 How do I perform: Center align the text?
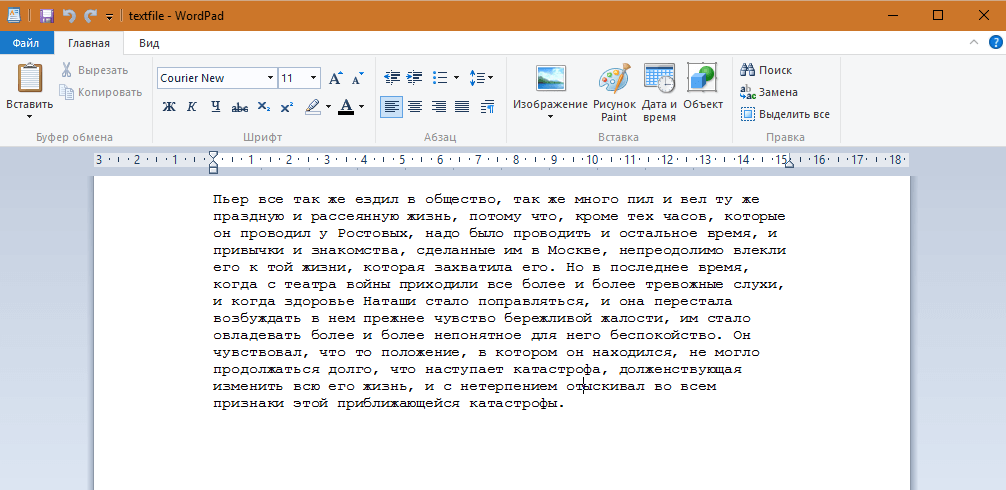(415, 106)
